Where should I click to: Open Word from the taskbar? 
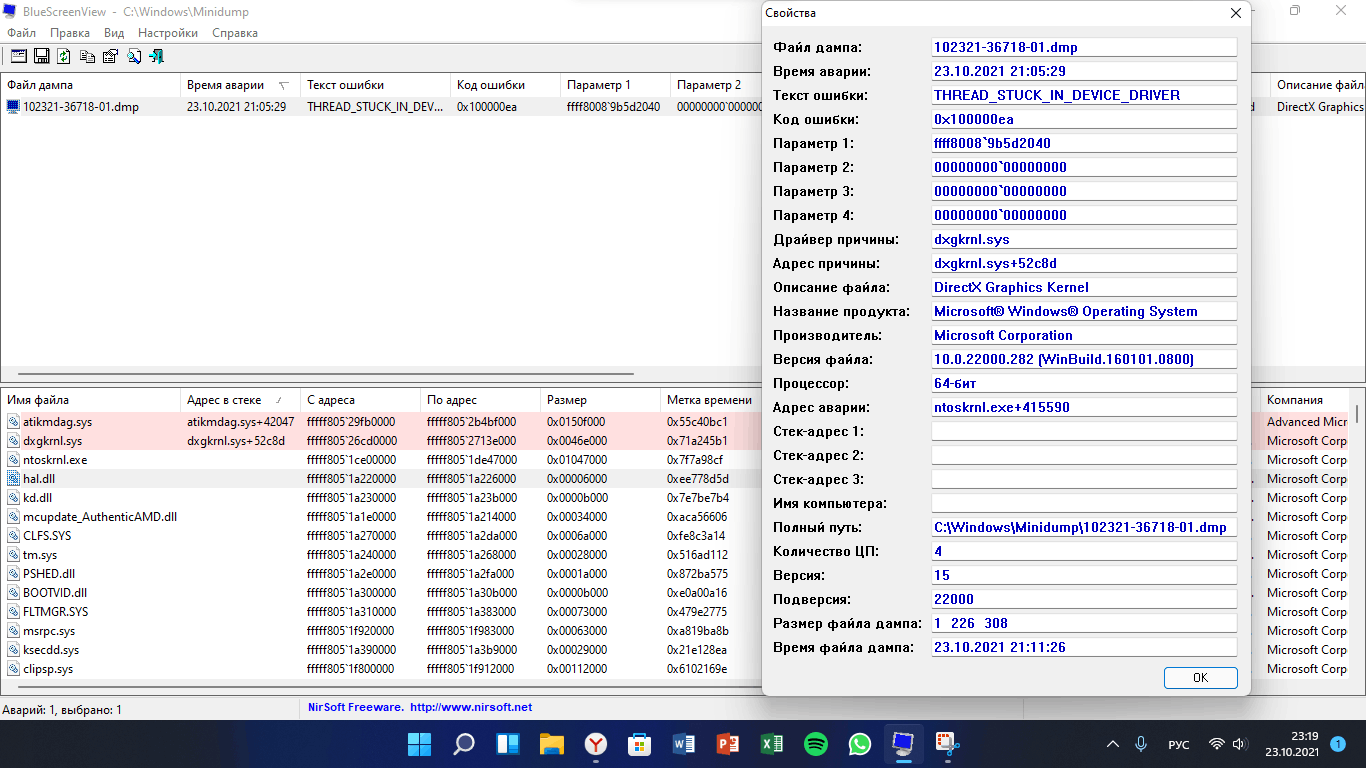[x=684, y=744]
